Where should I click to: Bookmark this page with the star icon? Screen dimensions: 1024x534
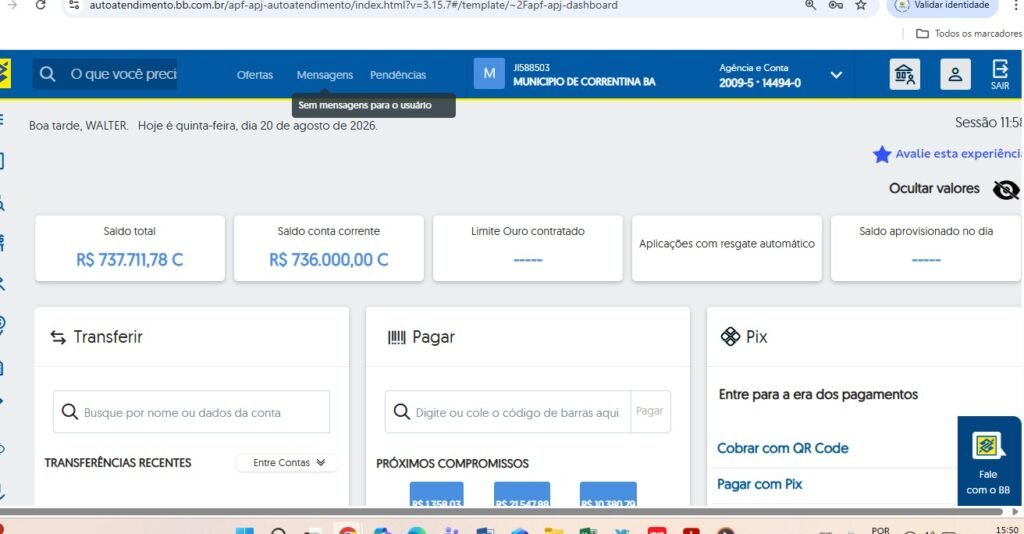[x=861, y=5]
